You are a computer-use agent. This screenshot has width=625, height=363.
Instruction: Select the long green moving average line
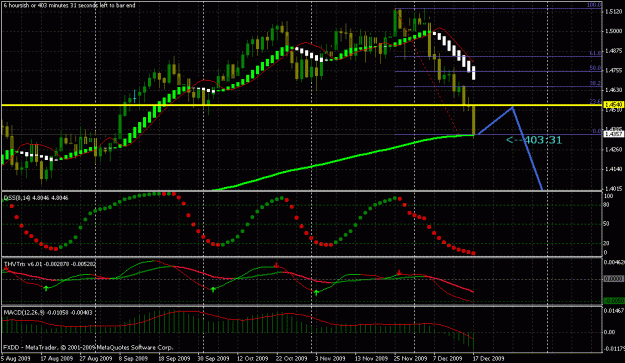343,159
